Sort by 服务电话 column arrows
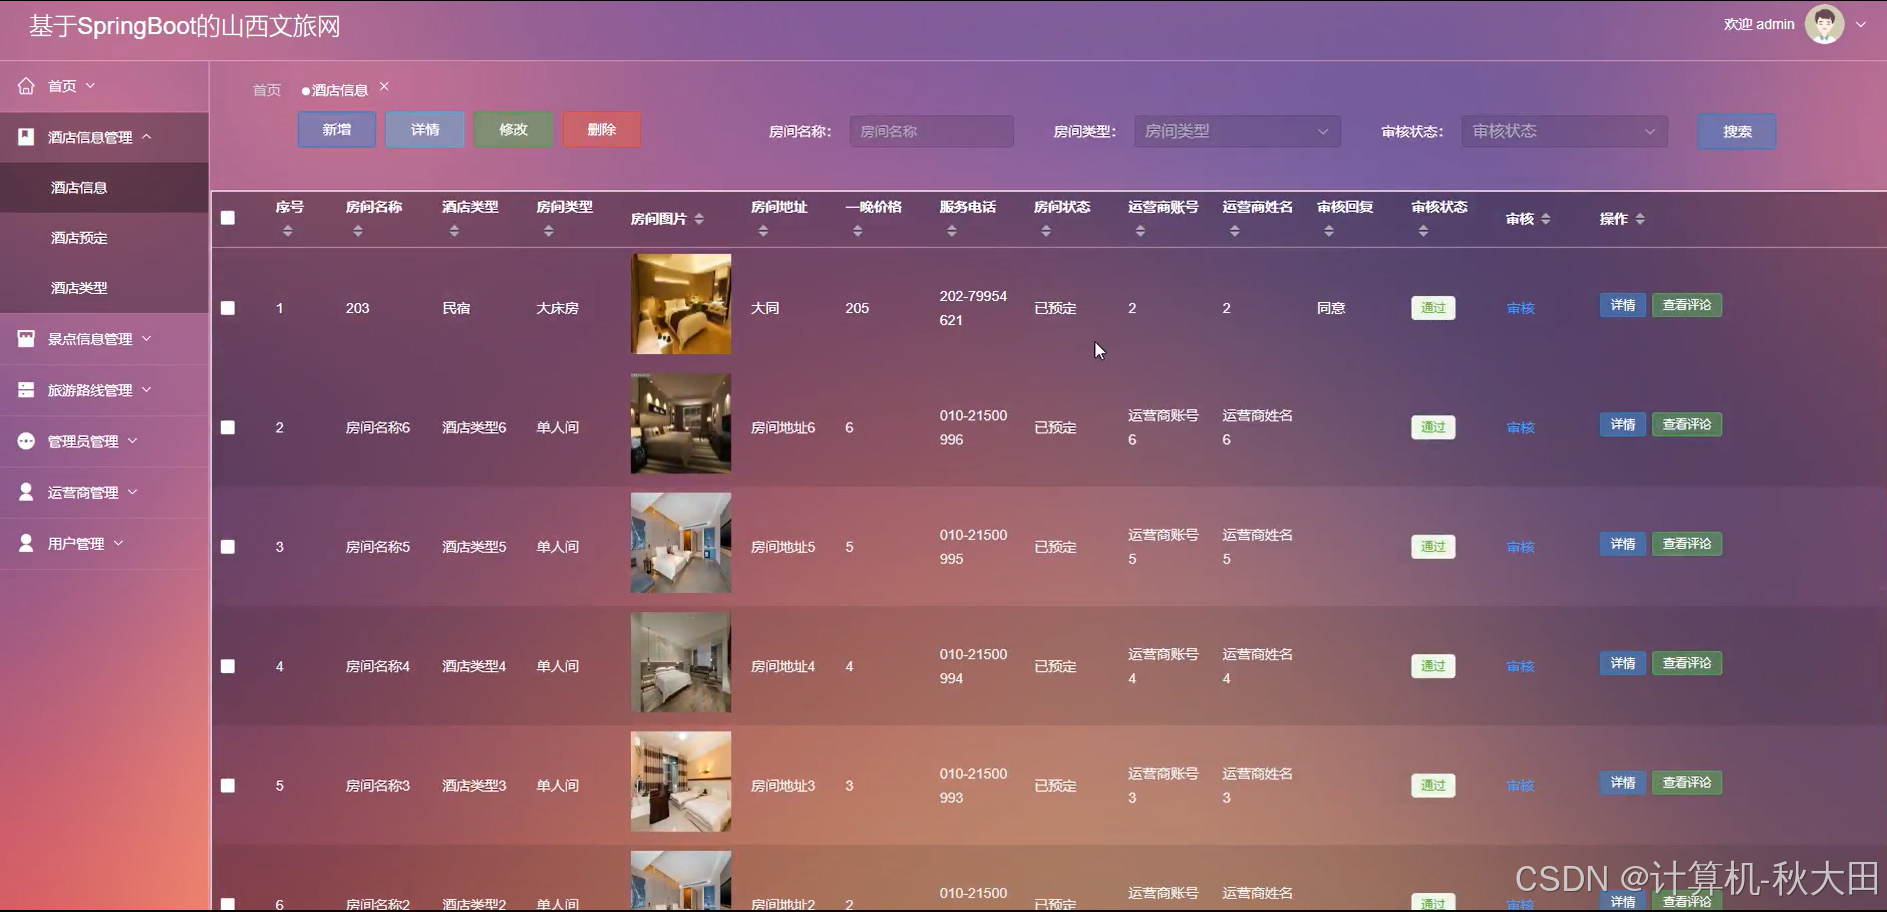 click(x=952, y=231)
